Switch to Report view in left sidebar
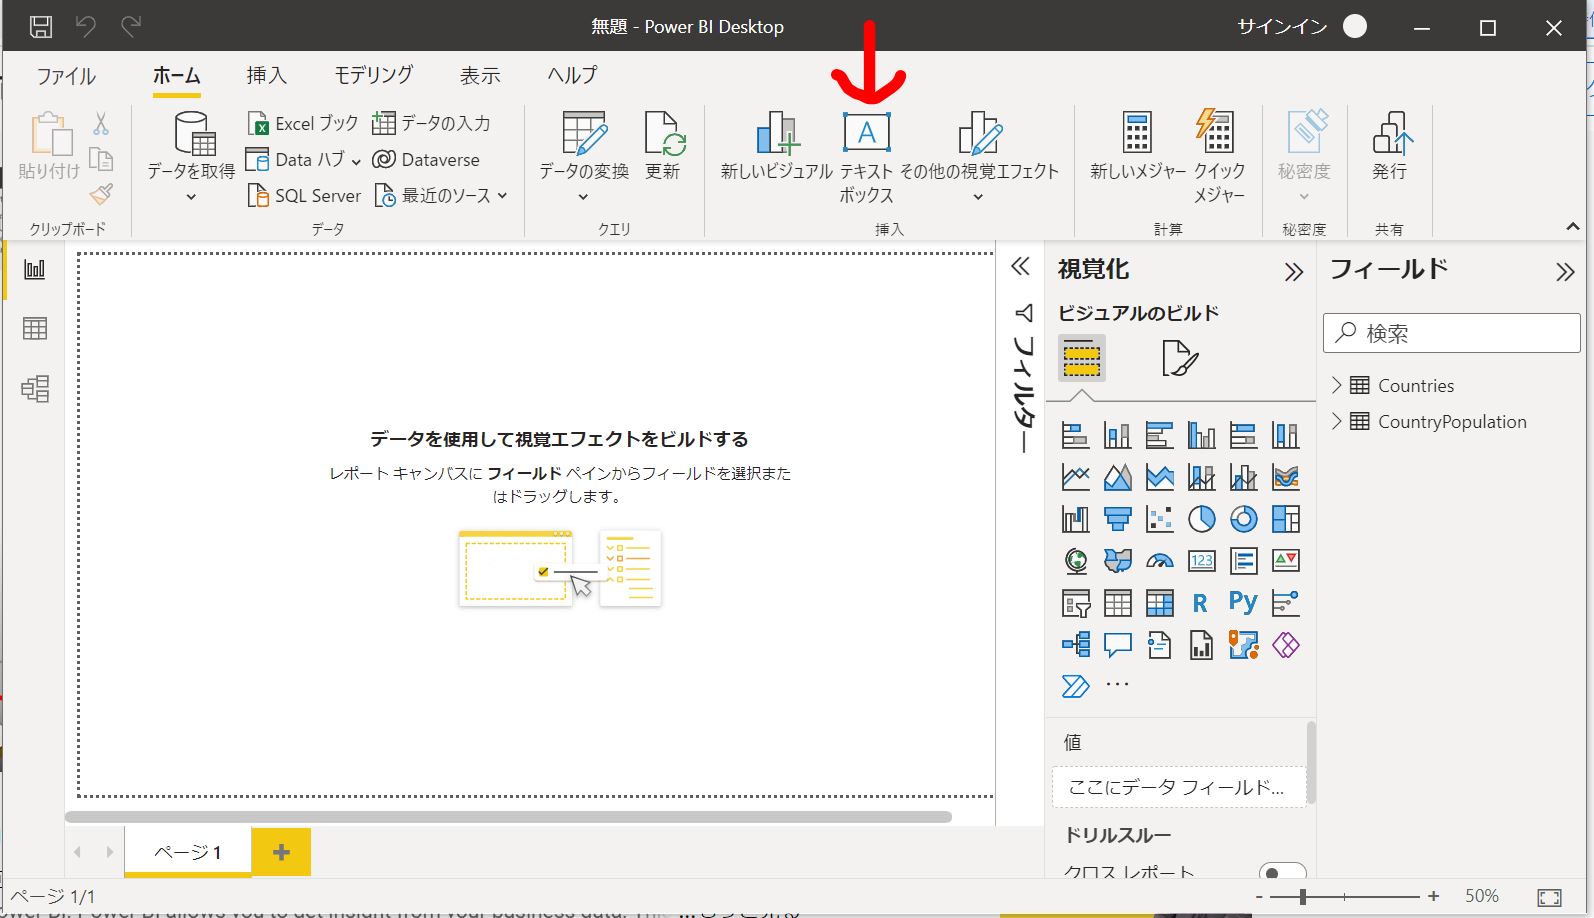This screenshot has height=918, width=1594. click(35, 269)
